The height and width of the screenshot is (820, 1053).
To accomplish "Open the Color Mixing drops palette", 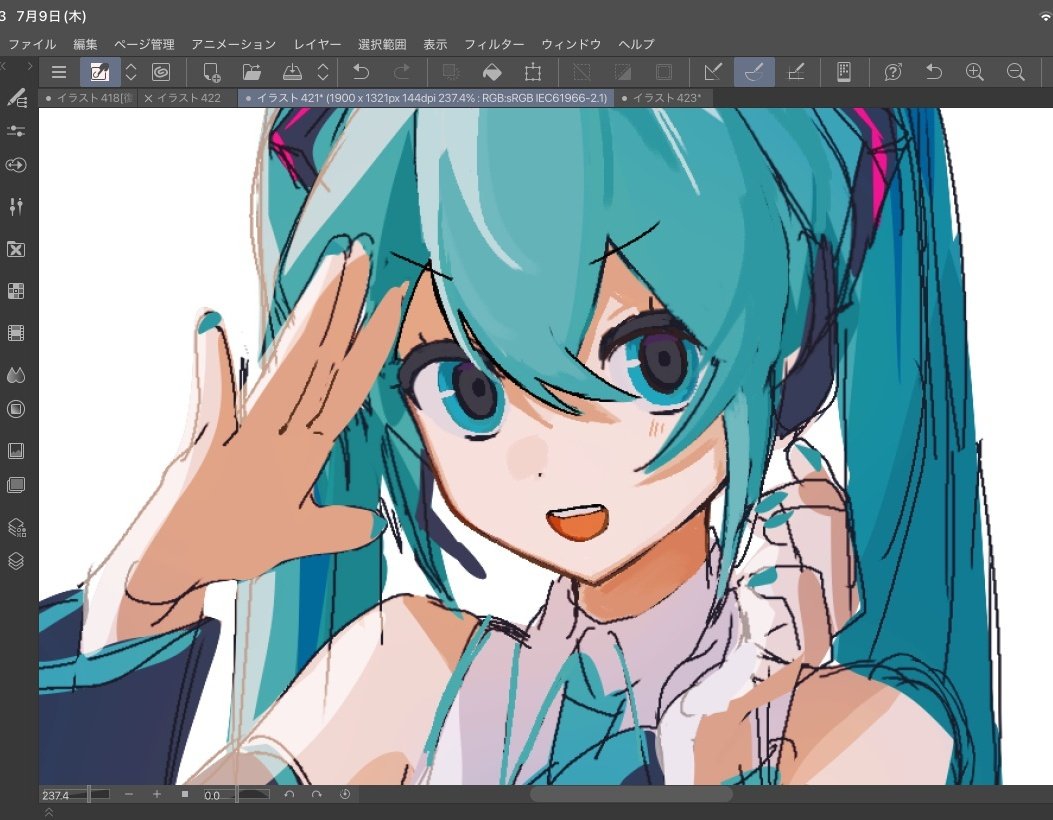I will [16, 375].
